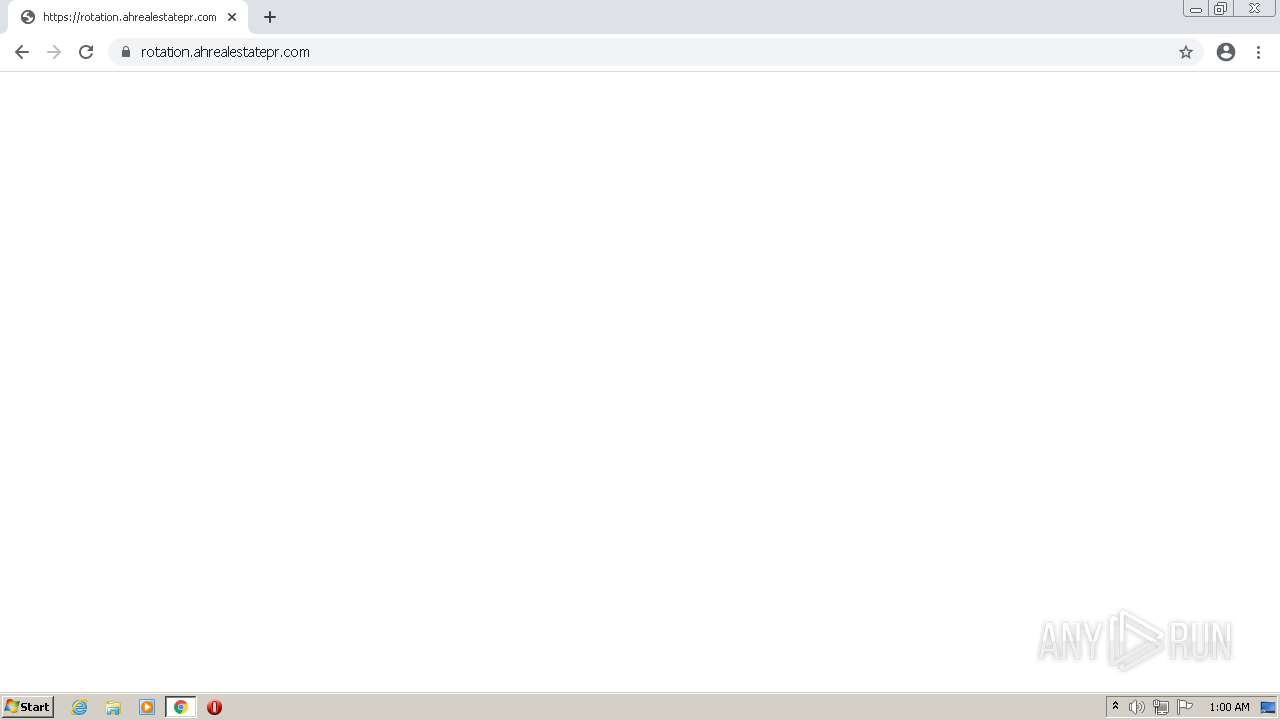Open the volume speaker control

tap(1137, 707)
